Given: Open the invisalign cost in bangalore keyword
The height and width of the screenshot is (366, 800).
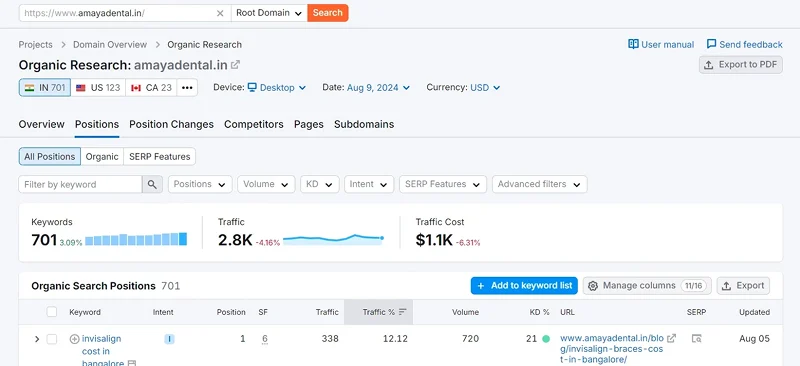Looking at the screenshot, I should pyautogui.click(x=103, y=351).
